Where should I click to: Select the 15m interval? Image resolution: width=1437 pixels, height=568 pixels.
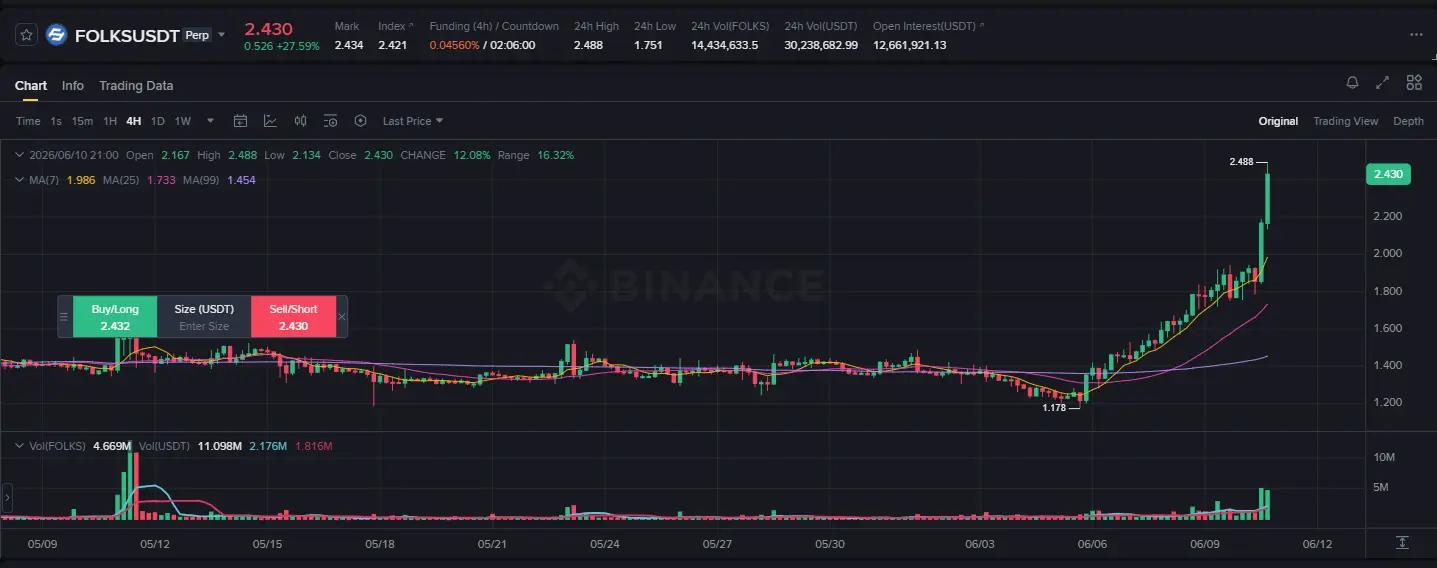[x=82, y=121]
